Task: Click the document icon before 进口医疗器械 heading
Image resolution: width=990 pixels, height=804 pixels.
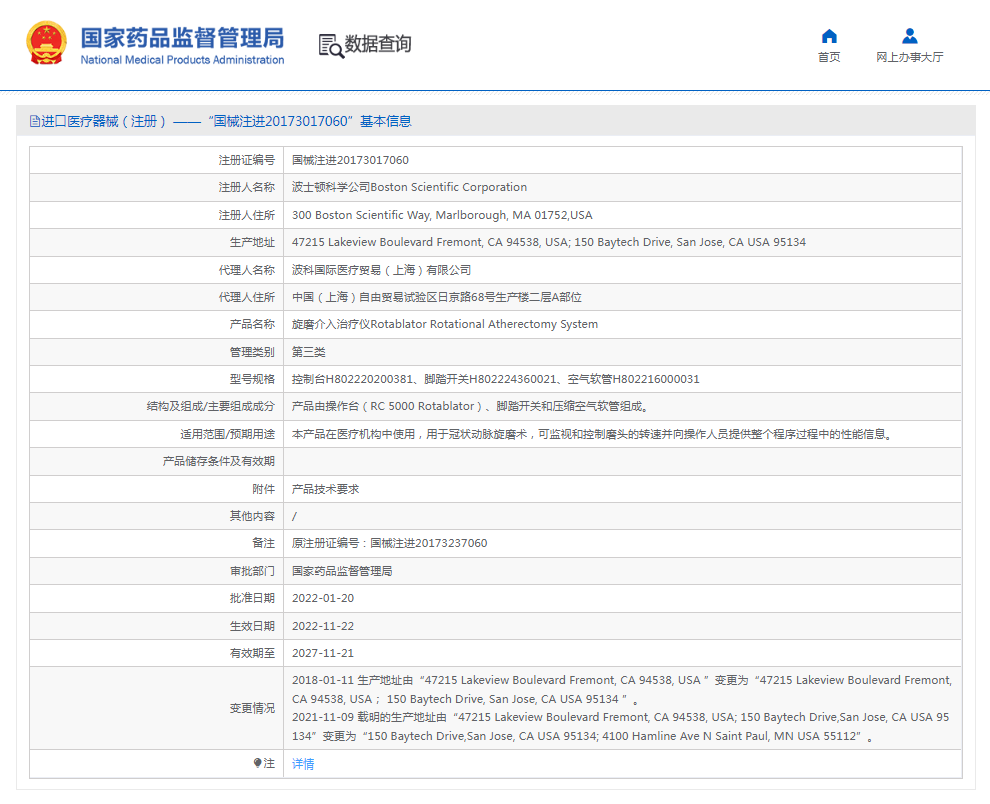Action: click(x=35, y=121)
